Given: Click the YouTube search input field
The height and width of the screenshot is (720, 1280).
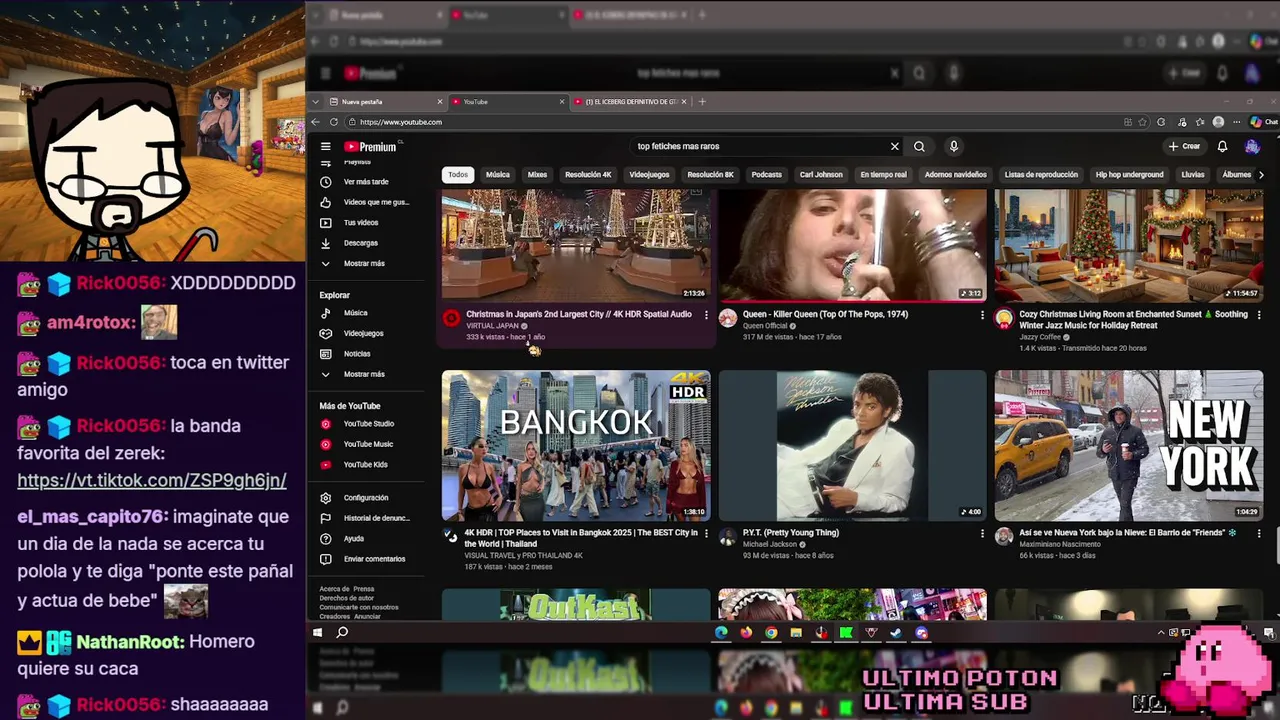Looking at the screenshot, I should [760, 146].
